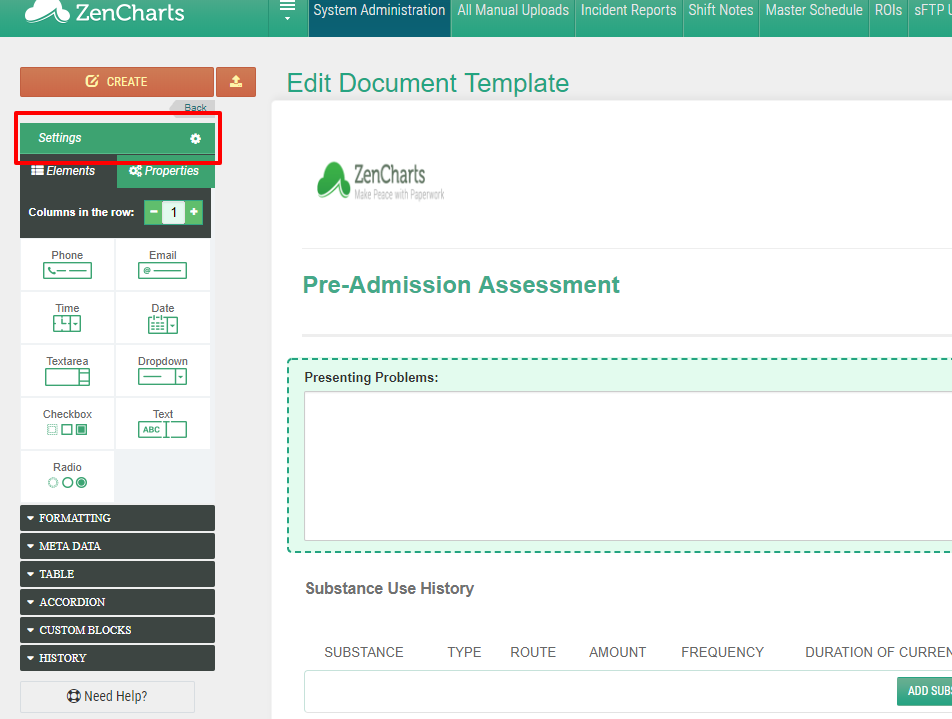Switch to the Elements tab
Image resolution: width=952 pixels, height=719 pixels.
(68, 171)
